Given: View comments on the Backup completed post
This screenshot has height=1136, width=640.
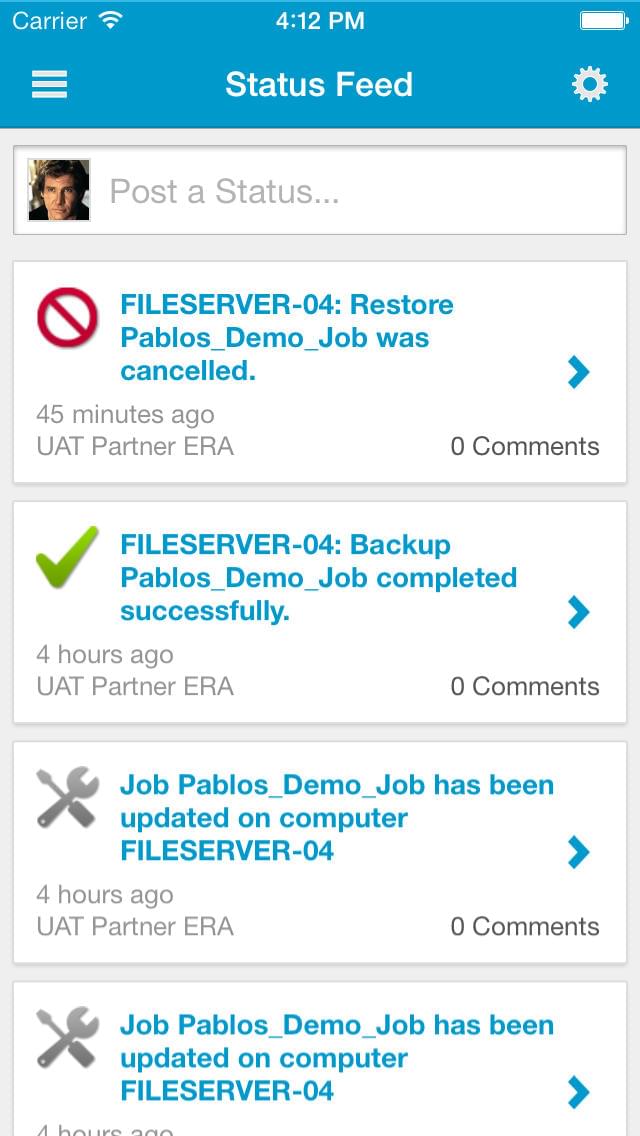Looking at the screenshot, I should [524, 686].
